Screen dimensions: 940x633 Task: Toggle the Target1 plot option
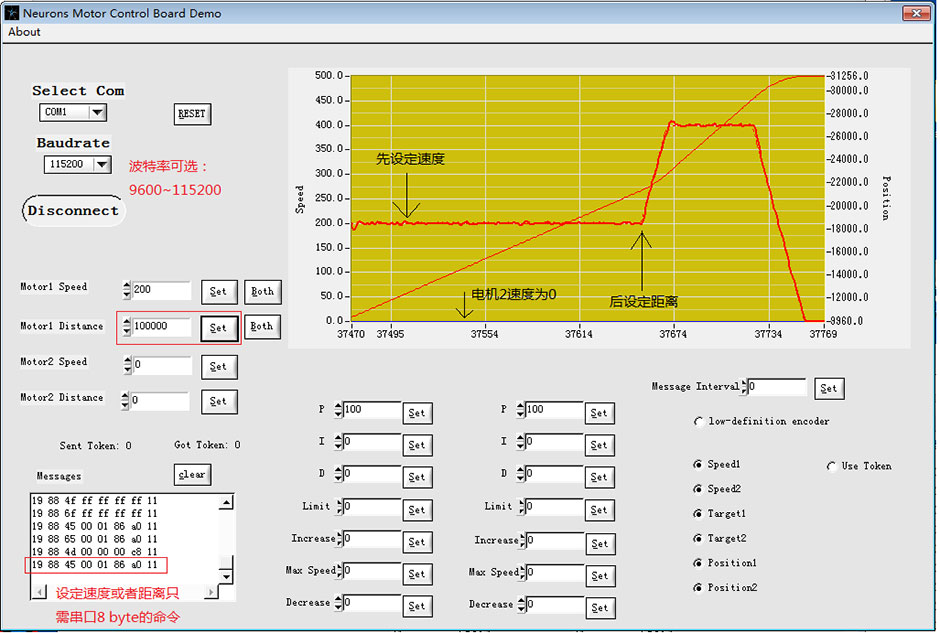698,514
